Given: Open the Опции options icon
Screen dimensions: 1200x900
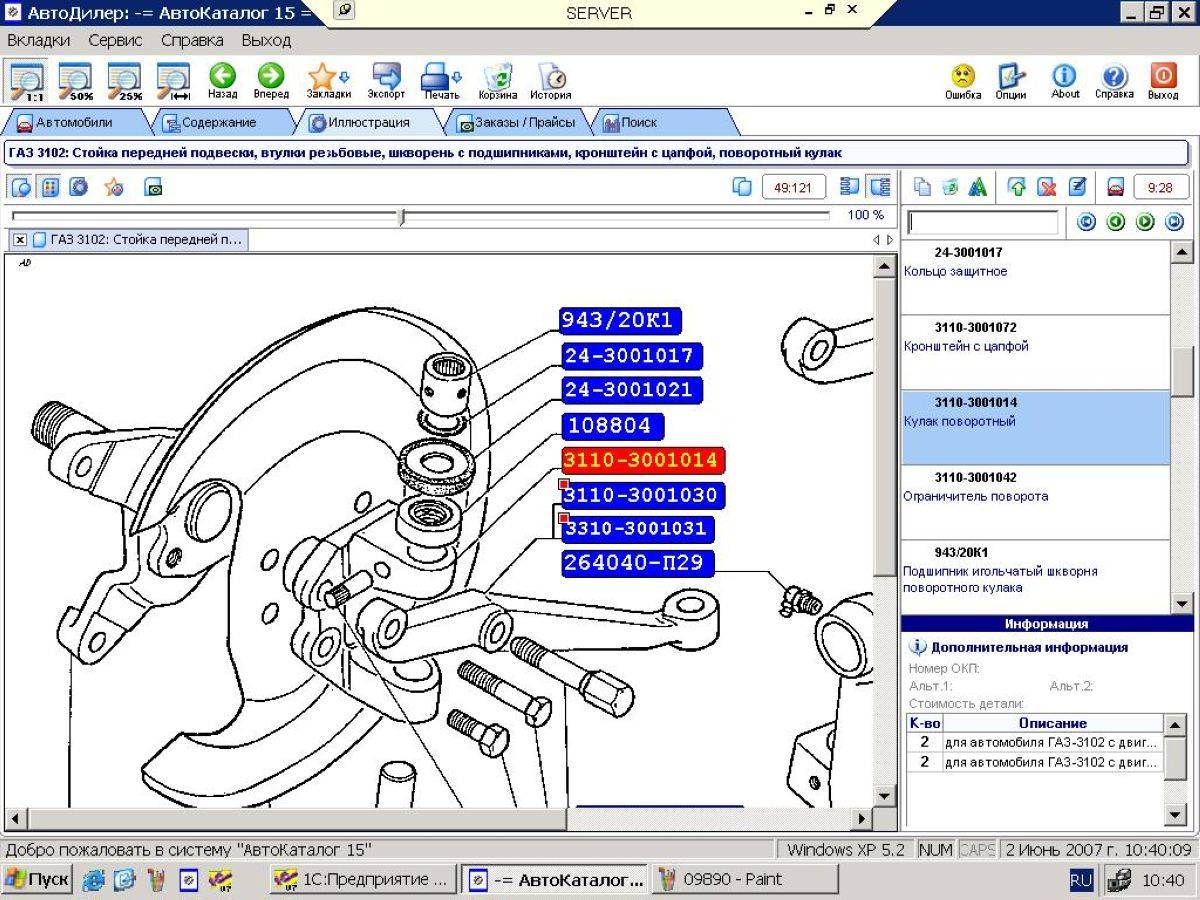Looking at the screenshot, I should pyautogui.click(x=1011, y=80).
